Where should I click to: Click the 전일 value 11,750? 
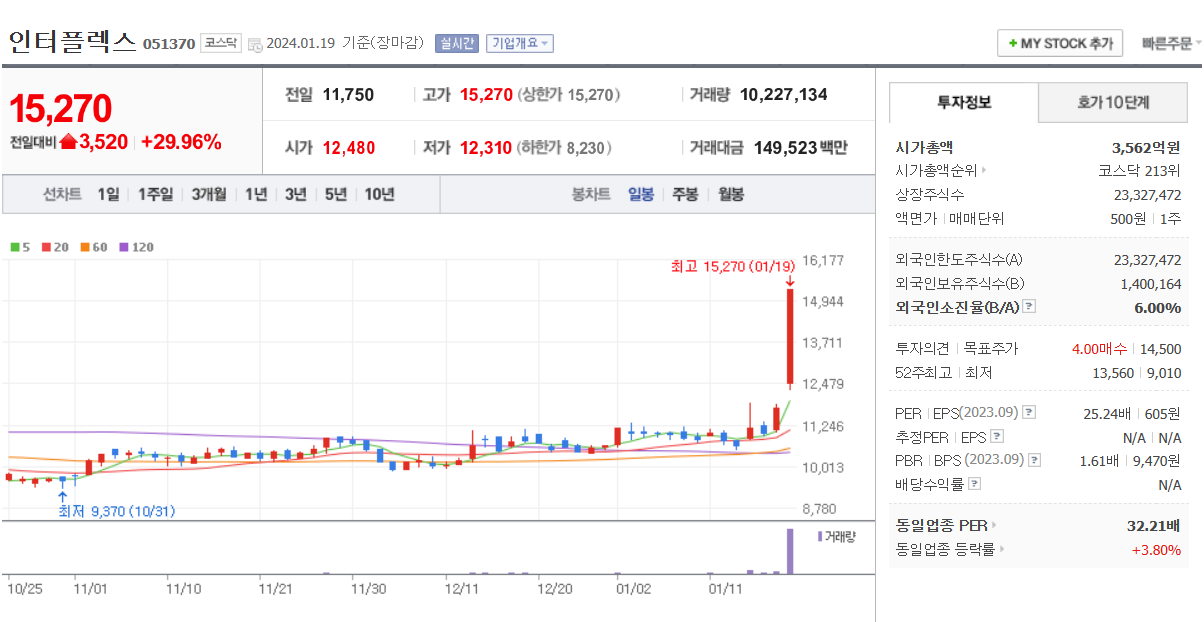348,95
